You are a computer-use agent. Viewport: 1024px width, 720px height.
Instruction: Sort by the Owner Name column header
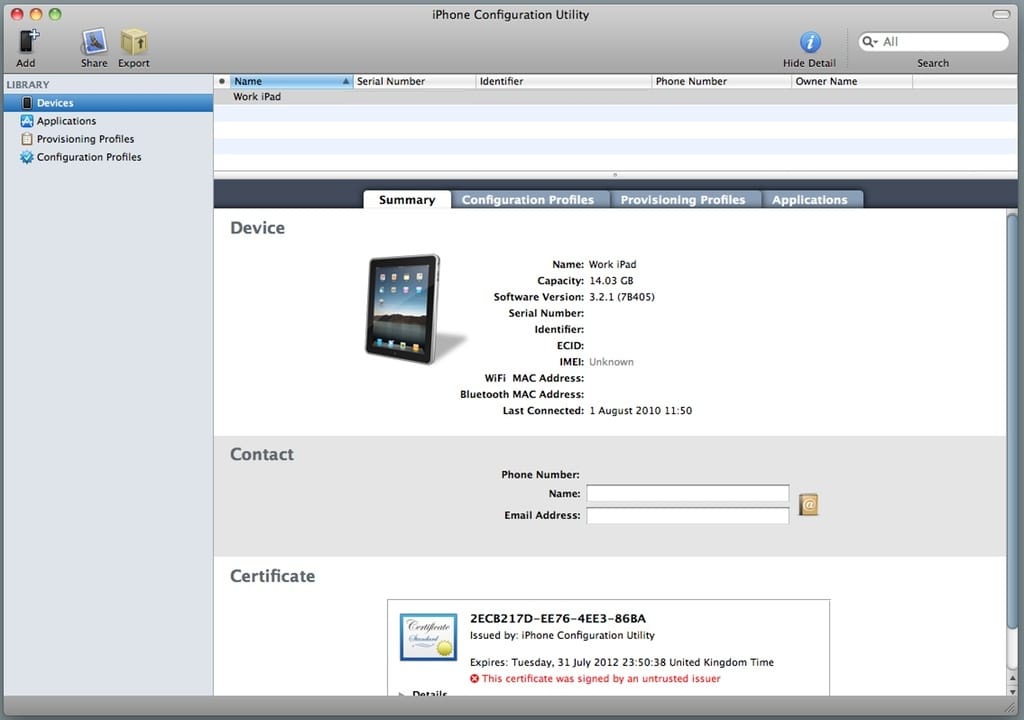click(852, 81)
